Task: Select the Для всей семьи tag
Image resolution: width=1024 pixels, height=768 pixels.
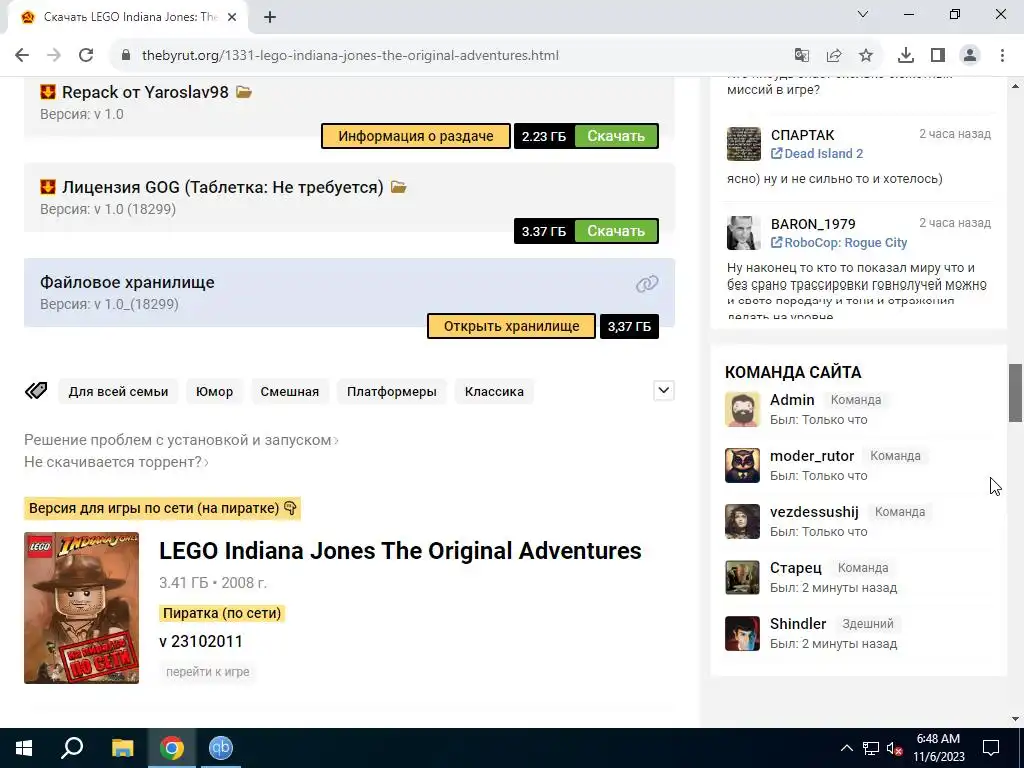Action: point(118,392)
